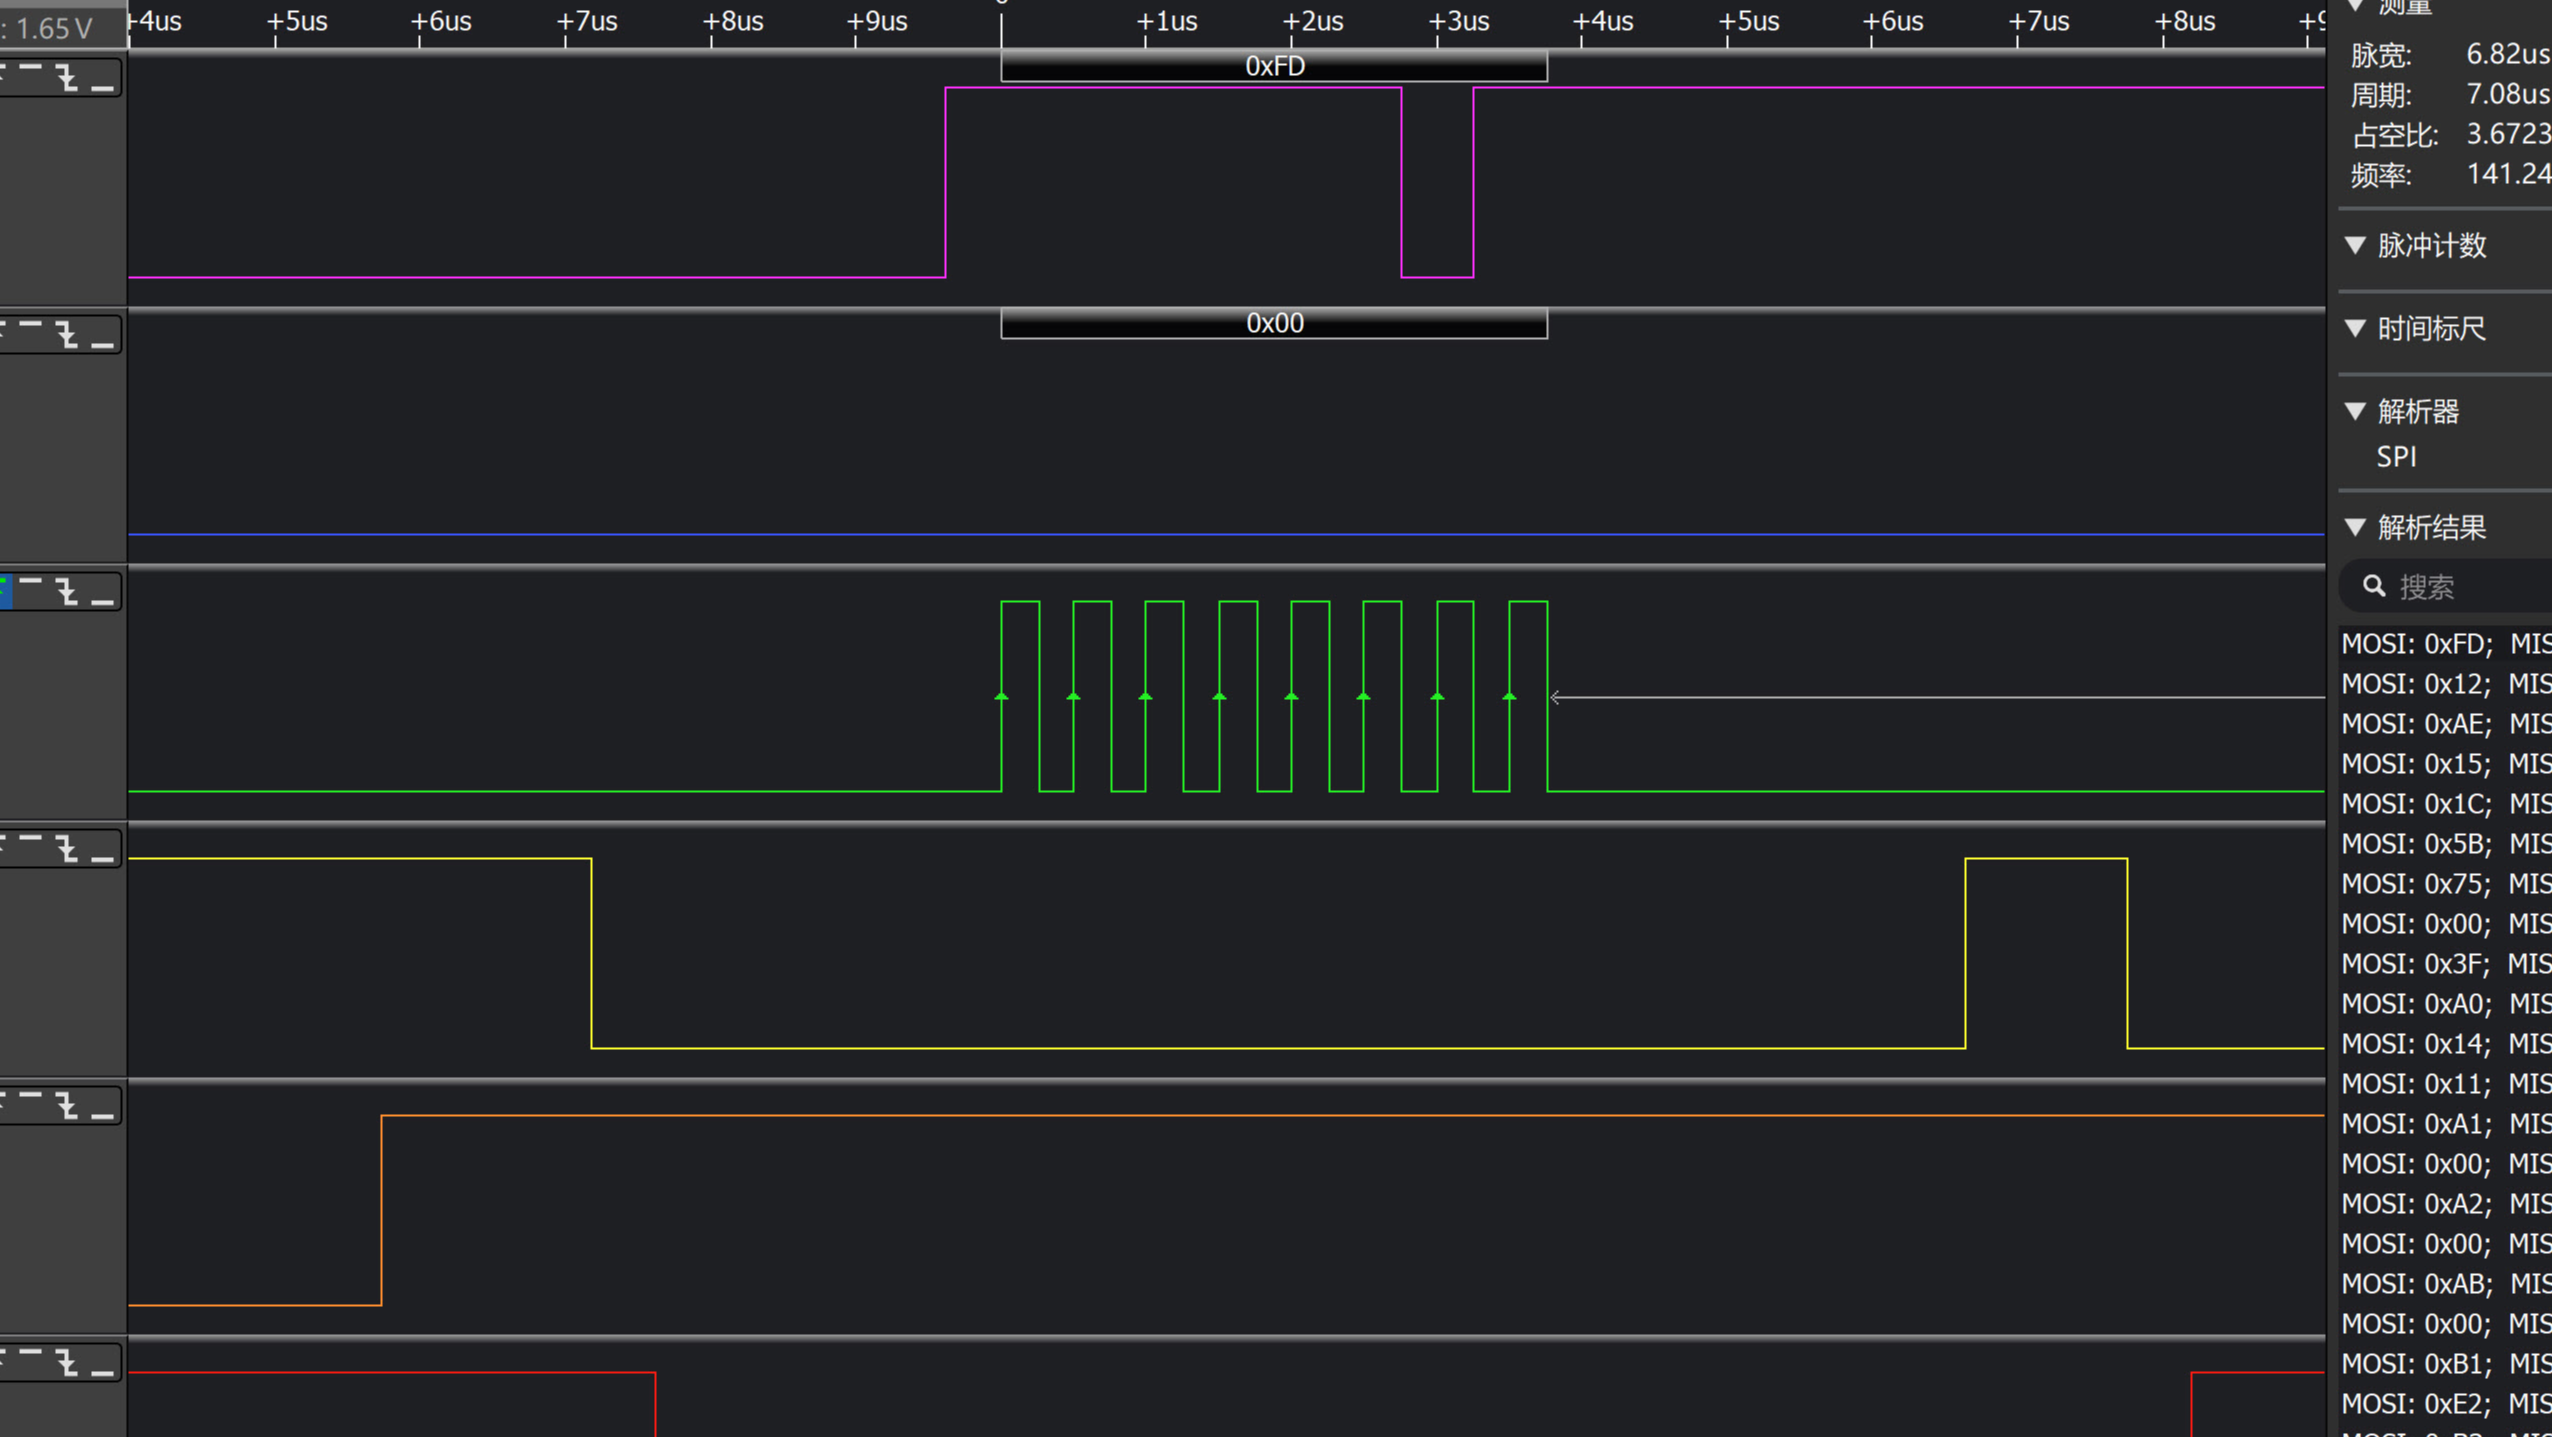Select the SPI decoder entry

2396,457
